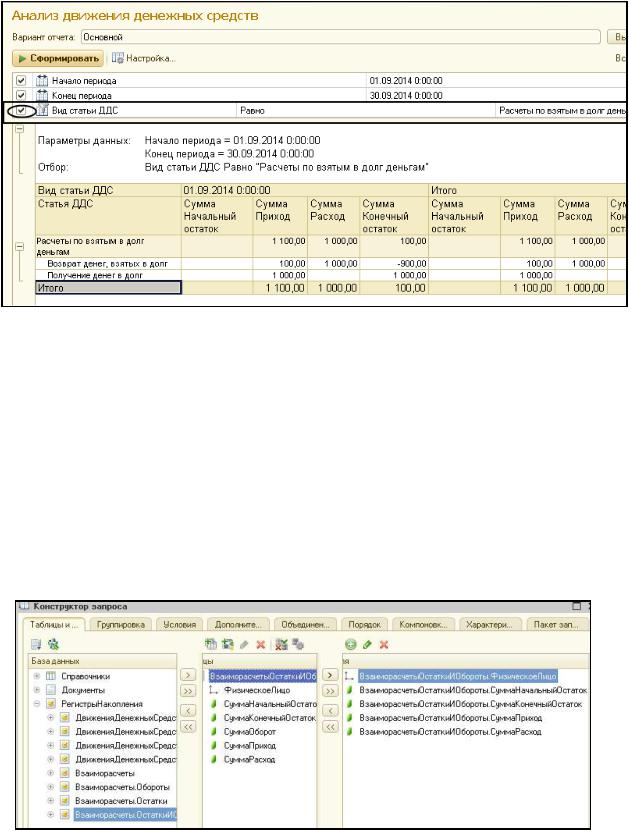Click the РегистрыНакопления register icon

pos(51,704)
